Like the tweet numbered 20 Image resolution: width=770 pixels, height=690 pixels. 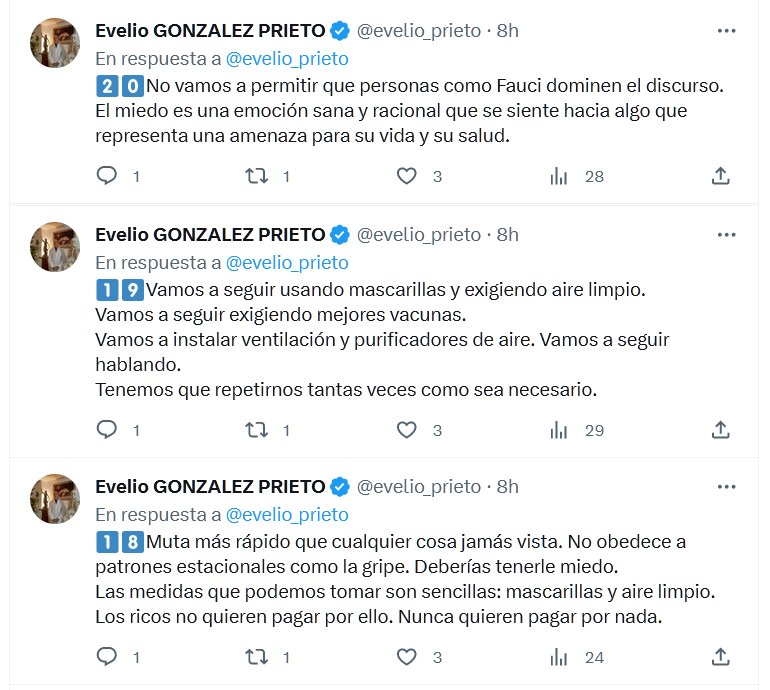coord(406,176)
